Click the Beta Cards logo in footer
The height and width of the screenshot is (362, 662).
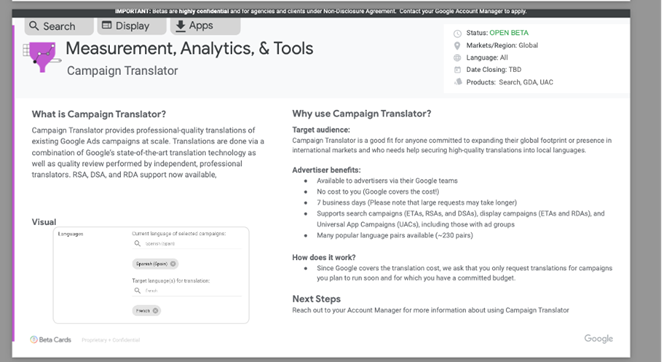pos(50,340)
